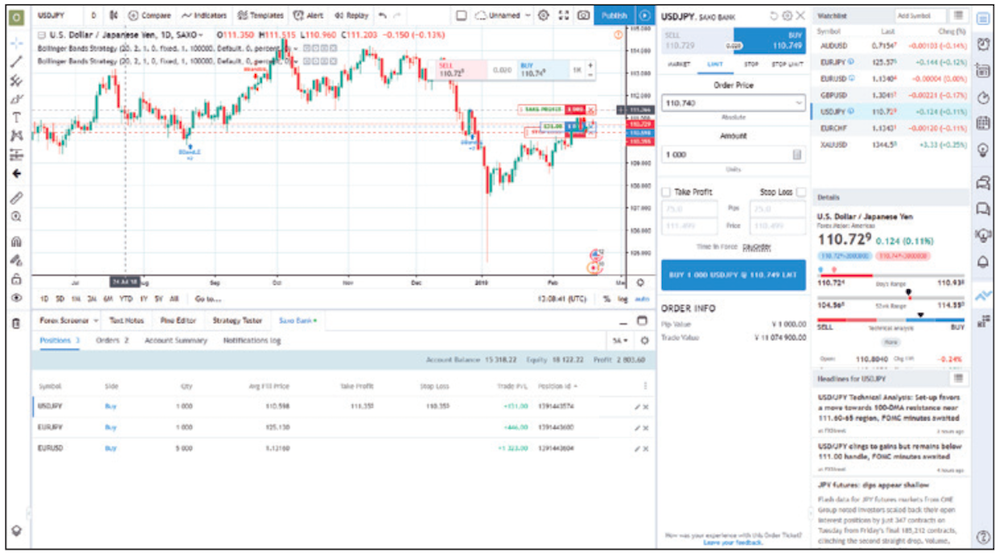Switch to the Orders tab
The height and width of the screenshot is (557, 1000).
112,341
